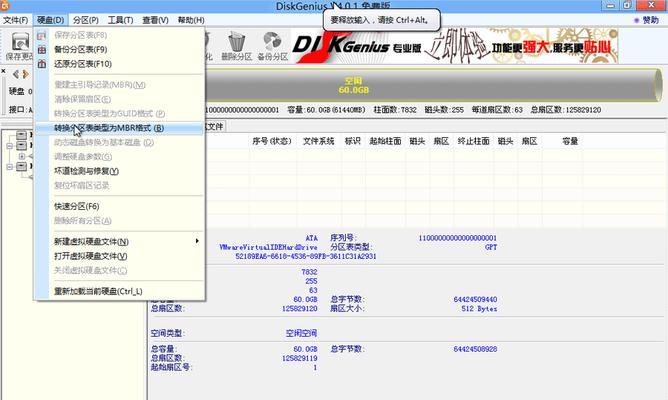Click the Delete Partition (删除分区) toolbar icon
Image resolution: width=668 pixels, height=400 pixels.
pyautogui.click(x=236, y=46)
